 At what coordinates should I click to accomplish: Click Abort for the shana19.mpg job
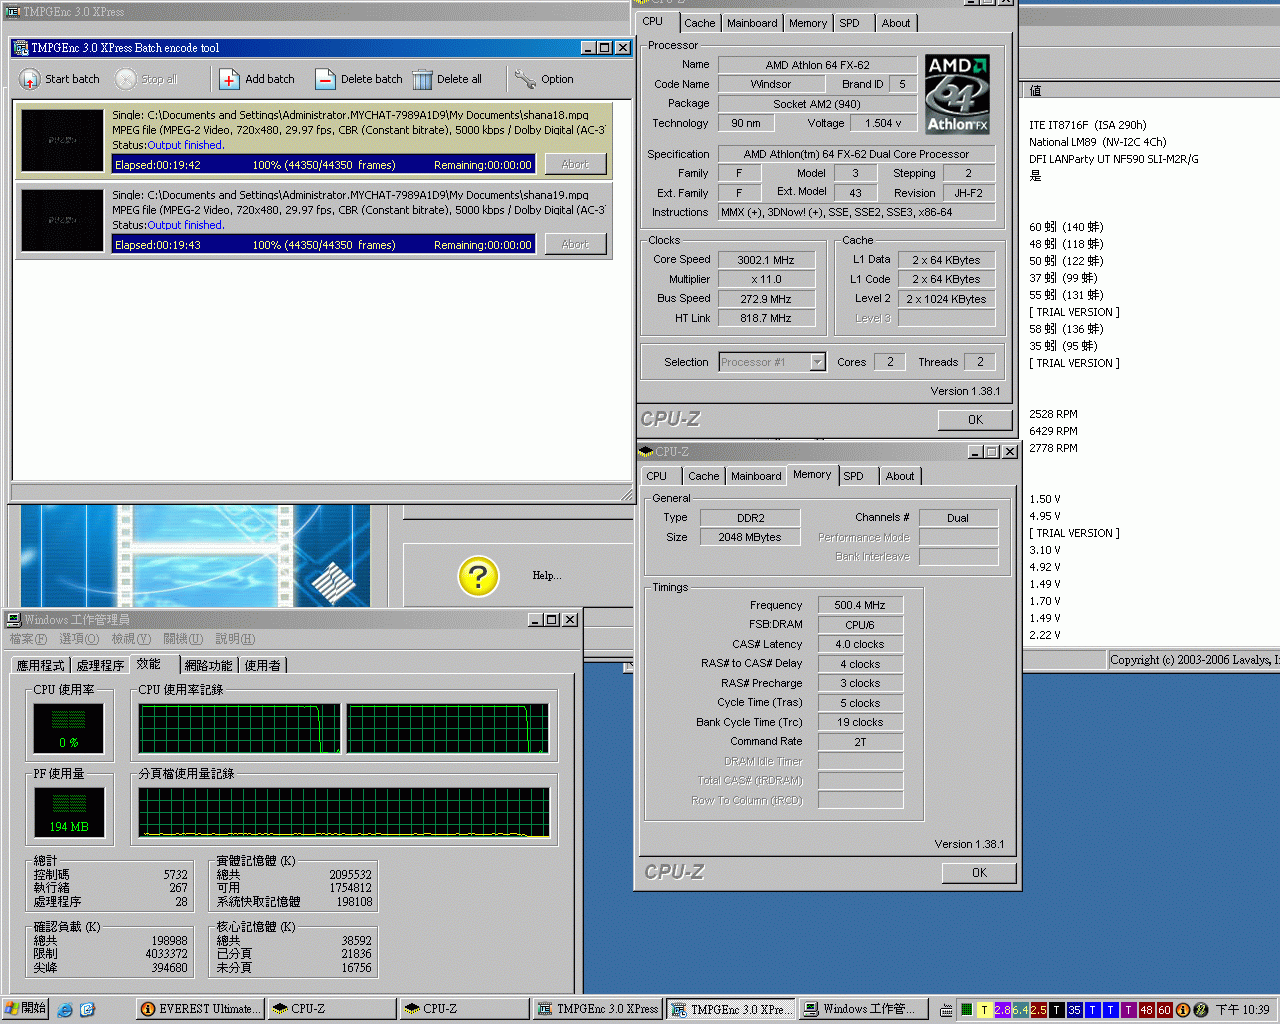point(575,244)
